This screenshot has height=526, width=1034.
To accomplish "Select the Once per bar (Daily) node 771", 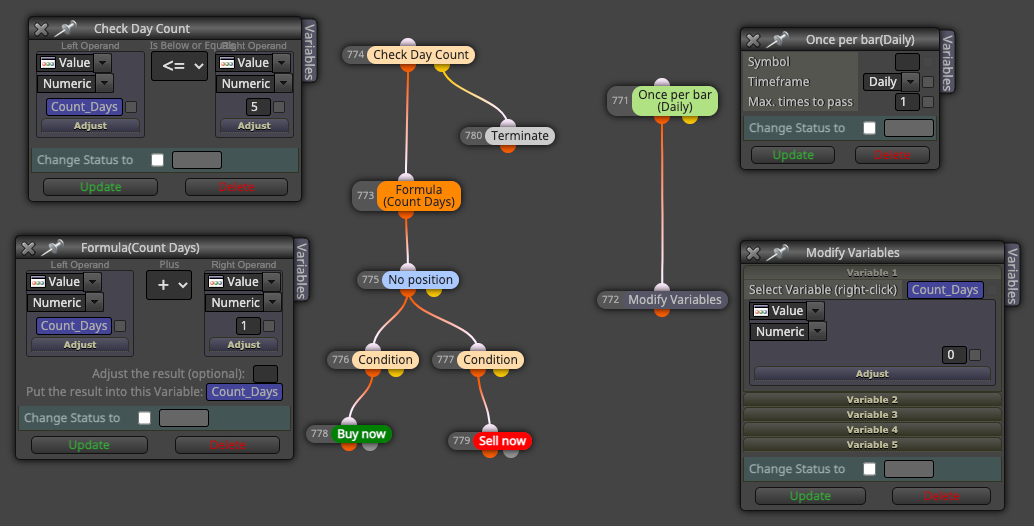I will tap(675, 101).
